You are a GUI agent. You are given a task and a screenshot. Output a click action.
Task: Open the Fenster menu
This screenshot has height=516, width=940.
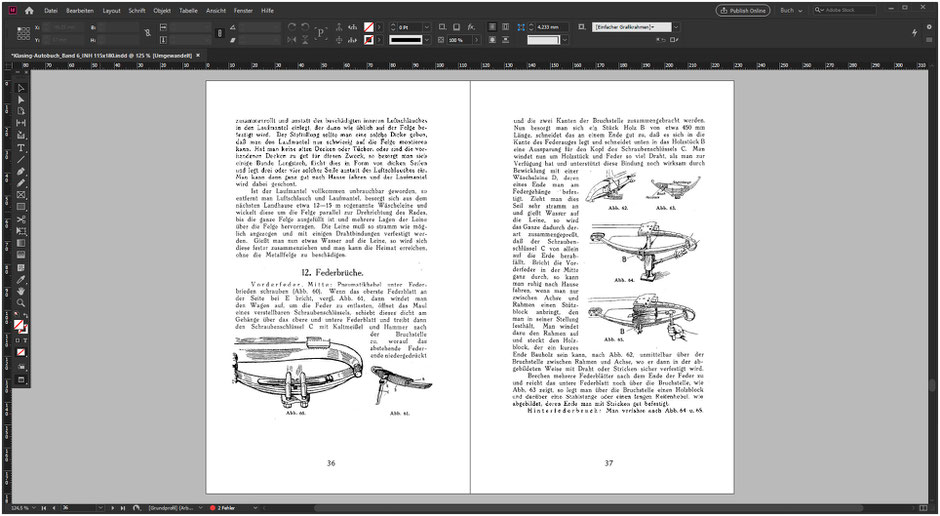coord(243,11)
